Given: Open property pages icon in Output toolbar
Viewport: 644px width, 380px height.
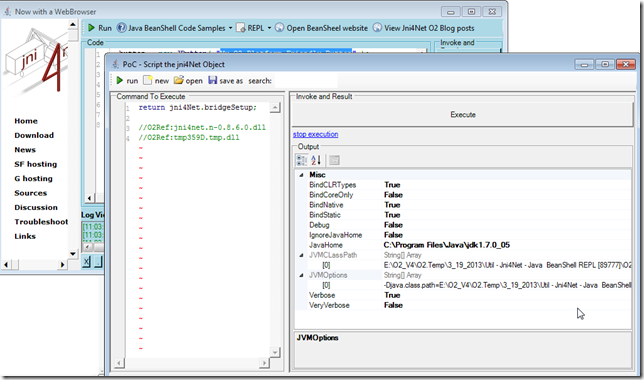Looking at the screenshot, I should [x=334, y=160].
